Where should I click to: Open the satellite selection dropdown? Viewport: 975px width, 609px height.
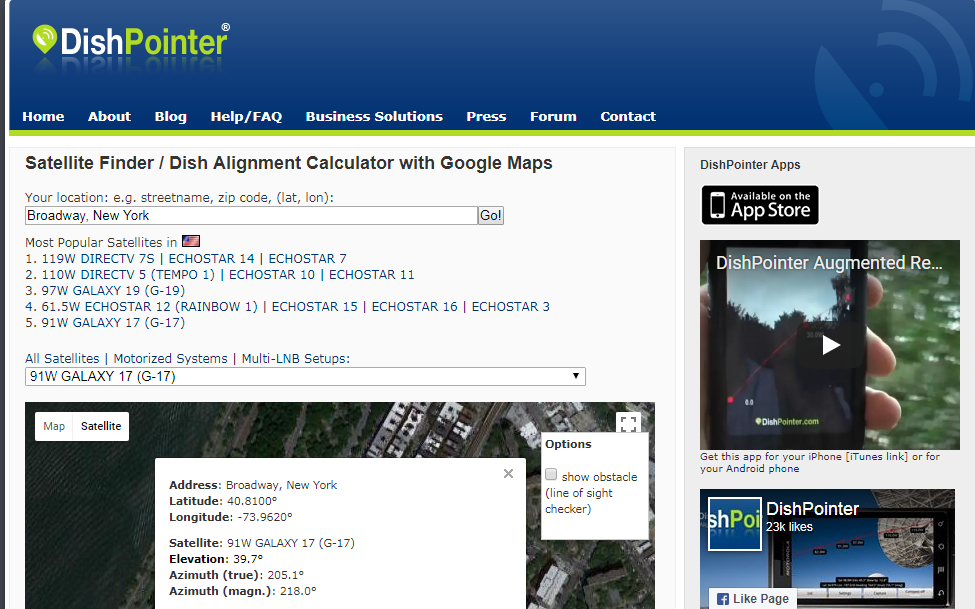pos(577,376)
